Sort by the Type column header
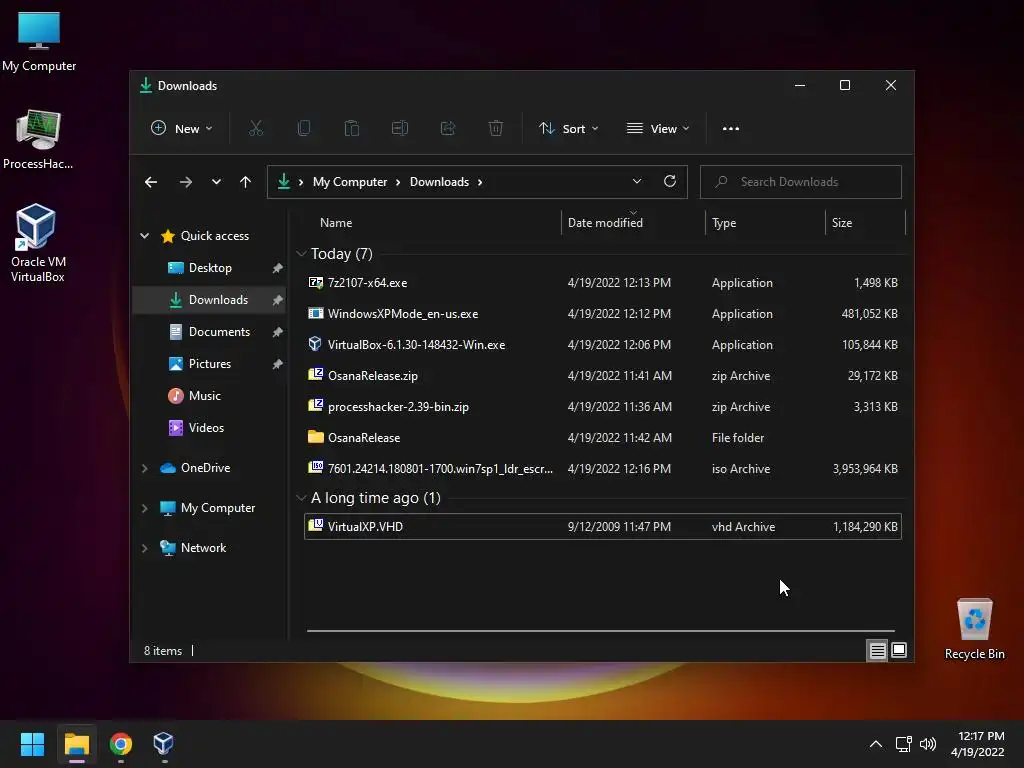Screen dimensions: 1024x768 (x=765, y=223)
